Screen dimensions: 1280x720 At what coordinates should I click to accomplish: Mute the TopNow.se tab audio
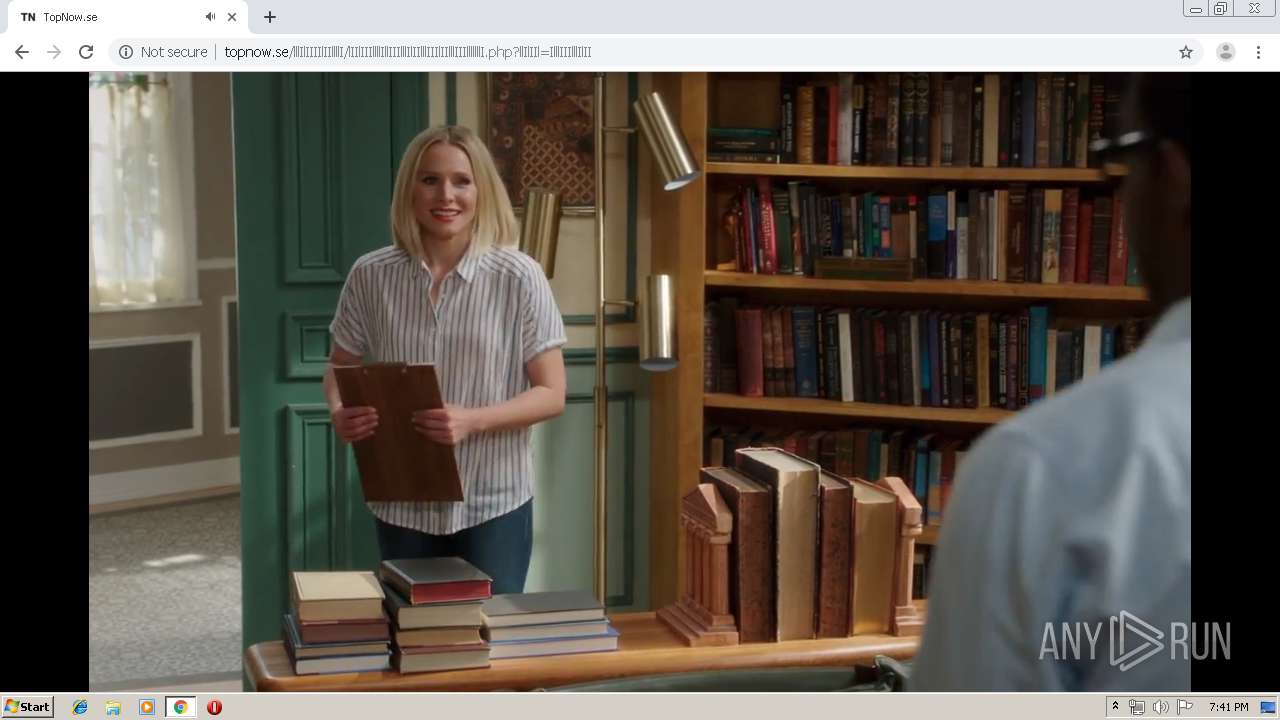[210, 17]
